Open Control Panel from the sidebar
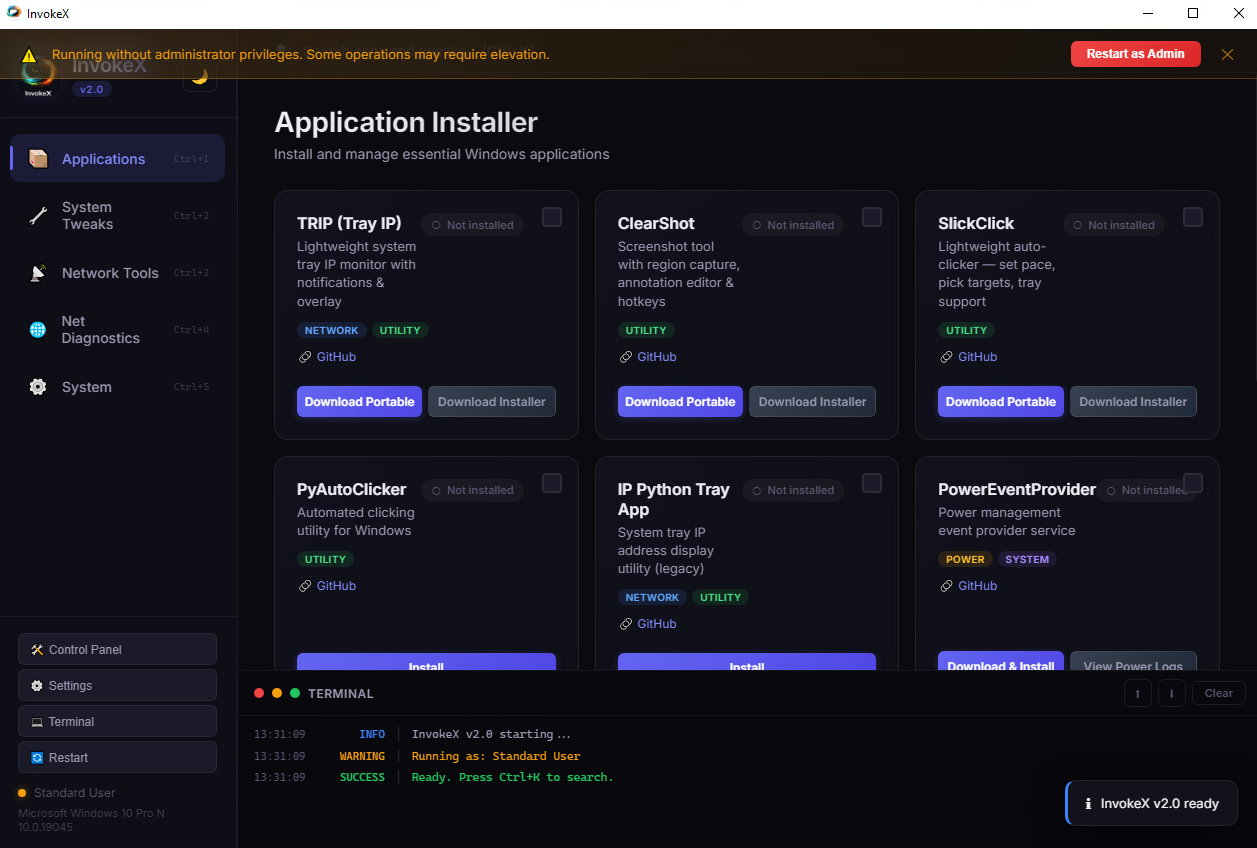Image resolution: width=1257 pixels, height=848 pixels. point(117,649)
